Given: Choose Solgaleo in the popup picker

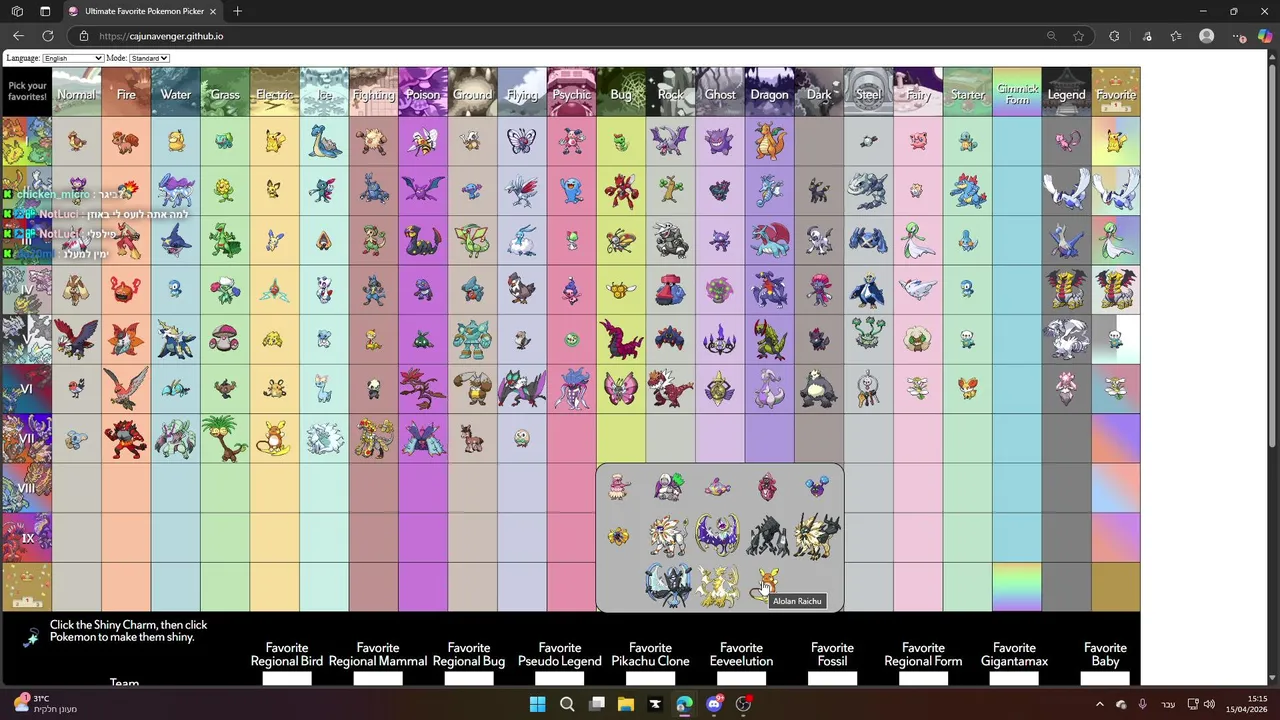Looking at the screenshot, I should tap(668, 537).
